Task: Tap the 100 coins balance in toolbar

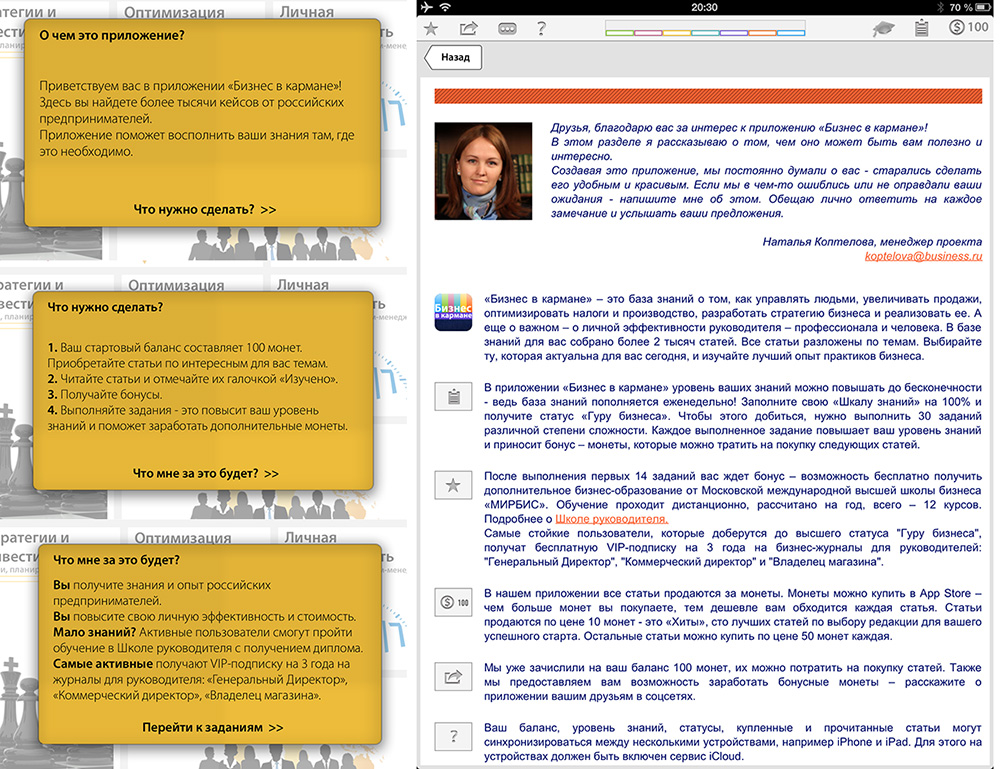Action: (969, 27)
